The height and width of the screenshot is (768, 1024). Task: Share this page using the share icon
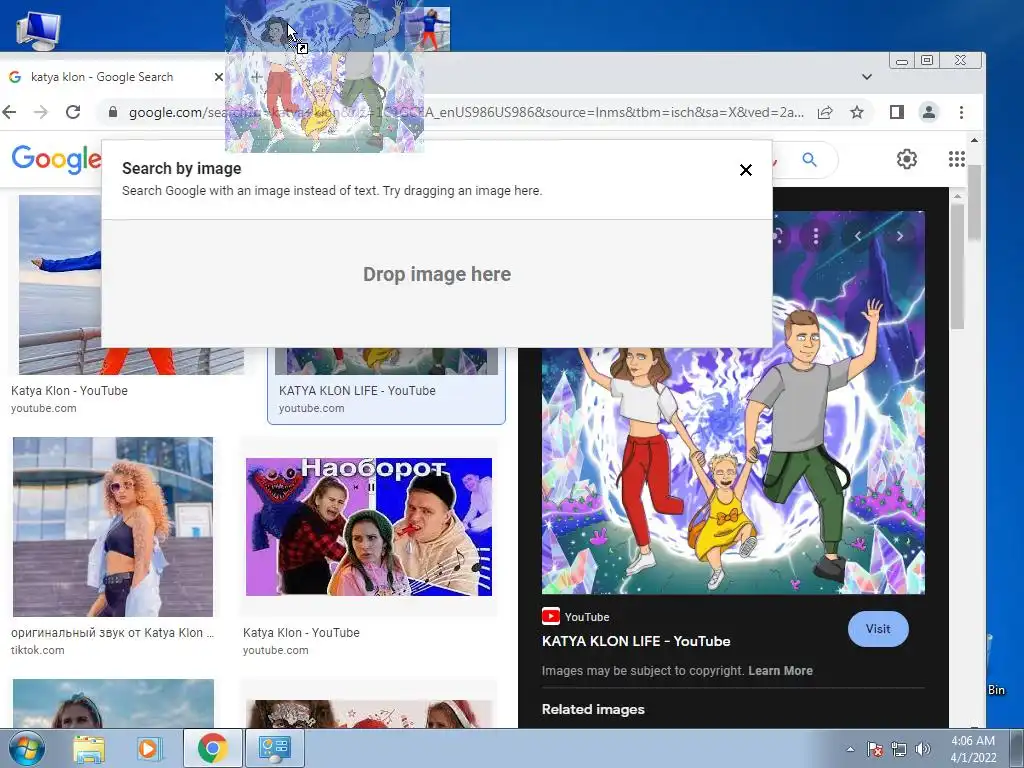pos(825,112)
